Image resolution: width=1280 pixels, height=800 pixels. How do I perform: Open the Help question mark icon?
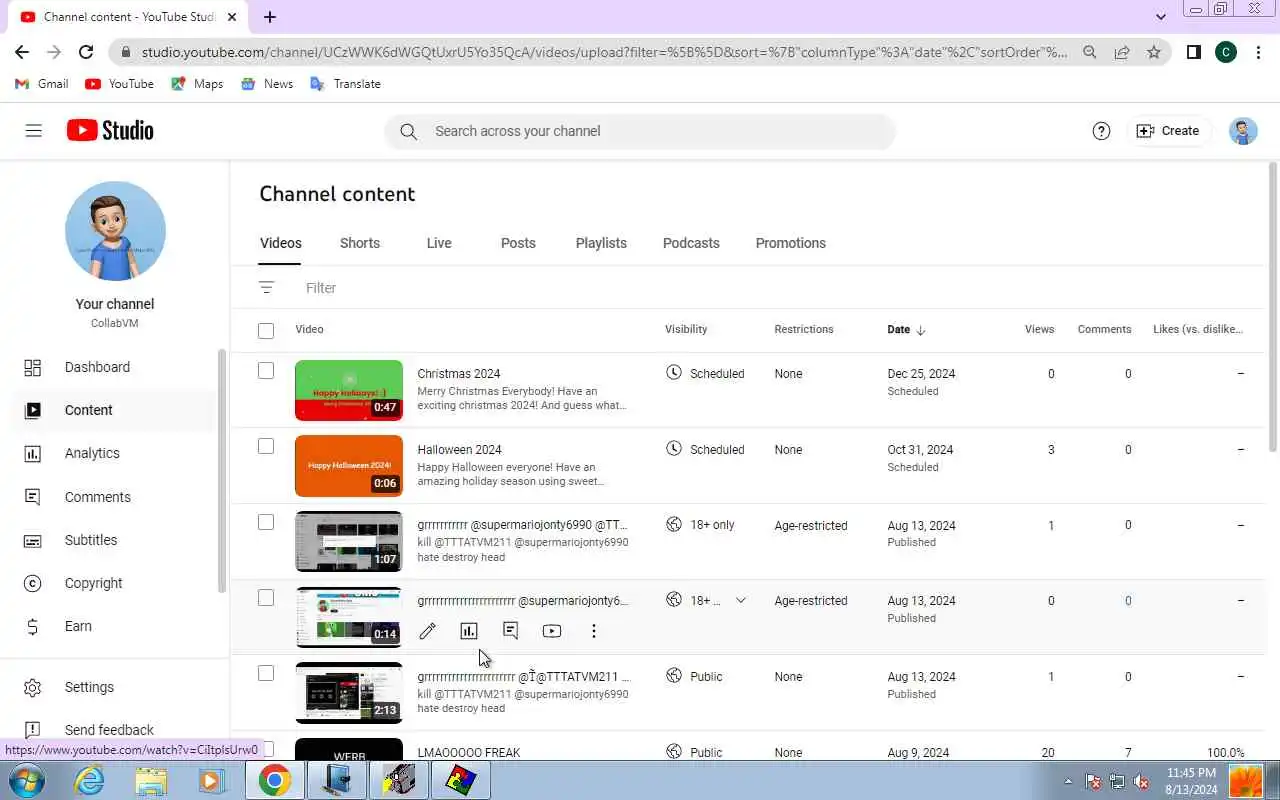click(1101, 131)
